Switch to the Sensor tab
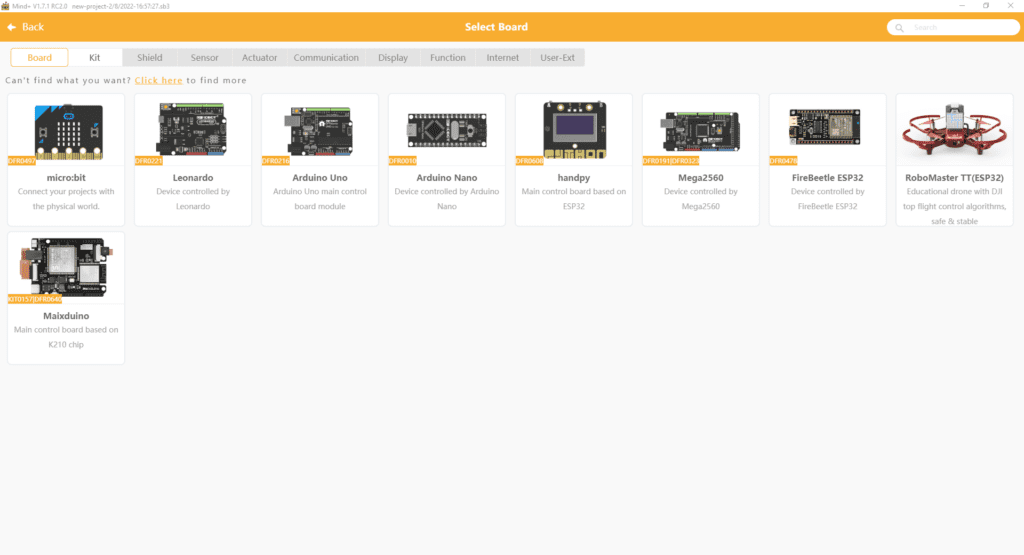Image resolution: width=1024 pixels, height=555 pixels. pyautogui.click(x=204, y=57)
